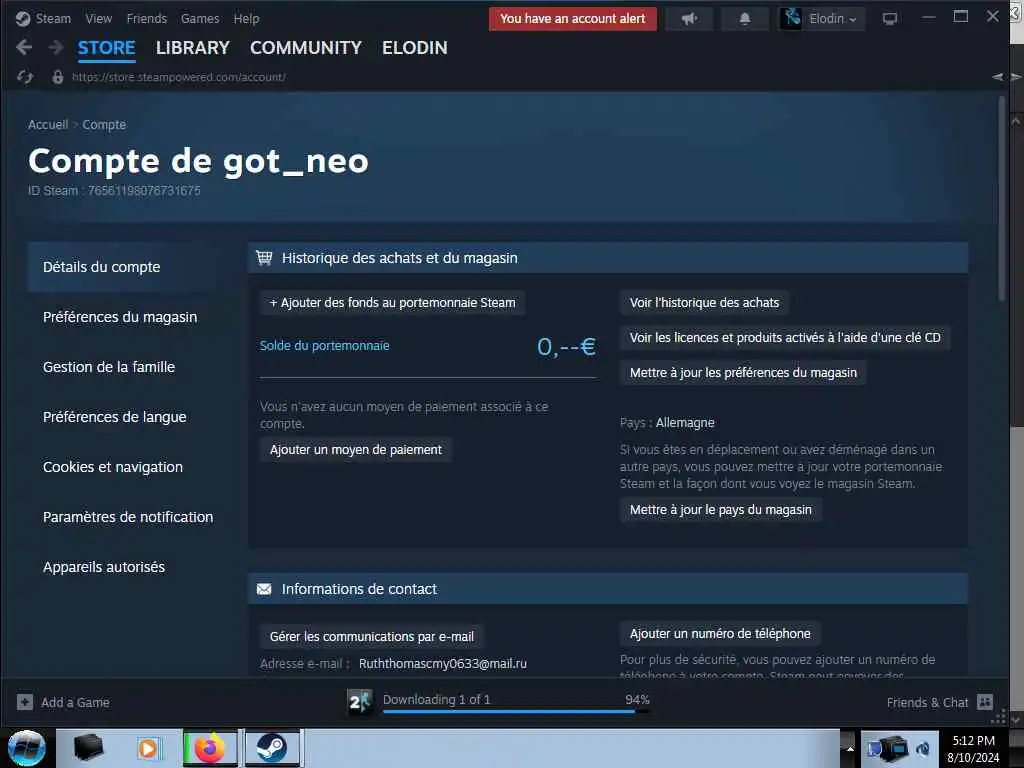Open the Windows Start button
Screen dimensions: 1024x768
point(26,748)
